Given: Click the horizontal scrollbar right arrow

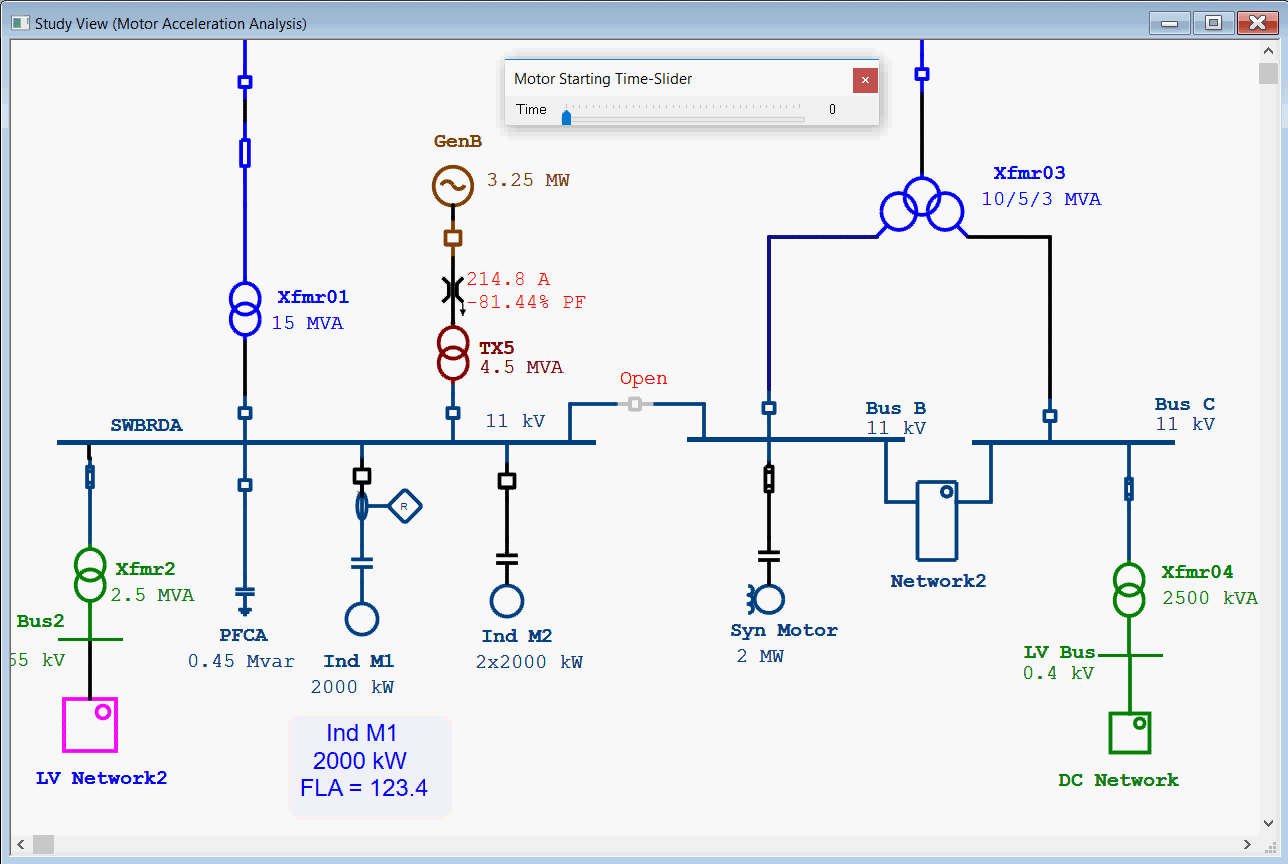Looking at the screenshot, I should 1246,845.
